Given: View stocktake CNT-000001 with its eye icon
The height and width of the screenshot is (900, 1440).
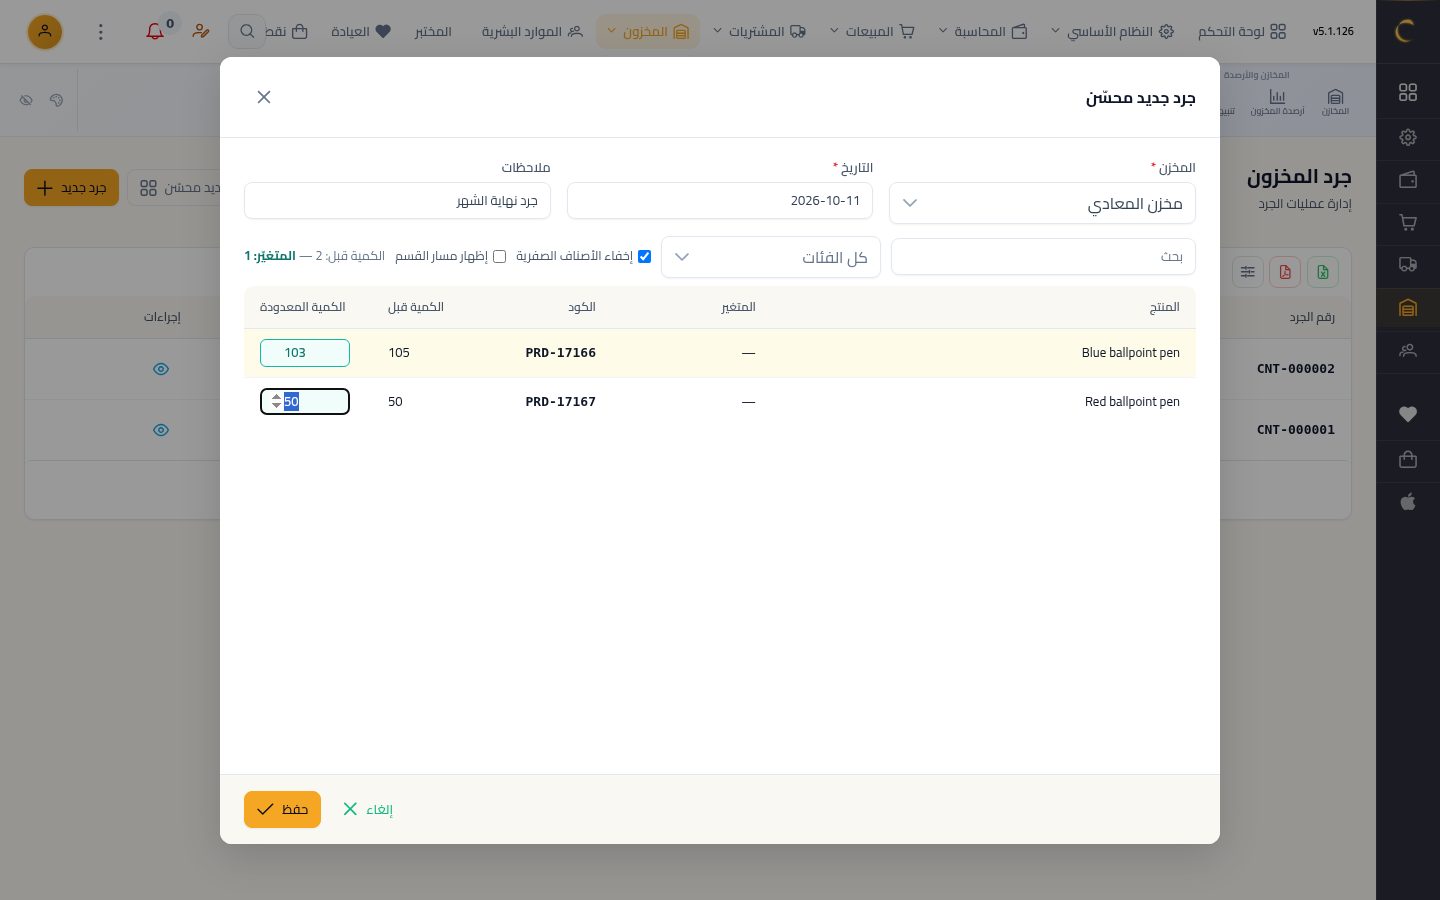Looking at the screenshot, I should (160, 430).
